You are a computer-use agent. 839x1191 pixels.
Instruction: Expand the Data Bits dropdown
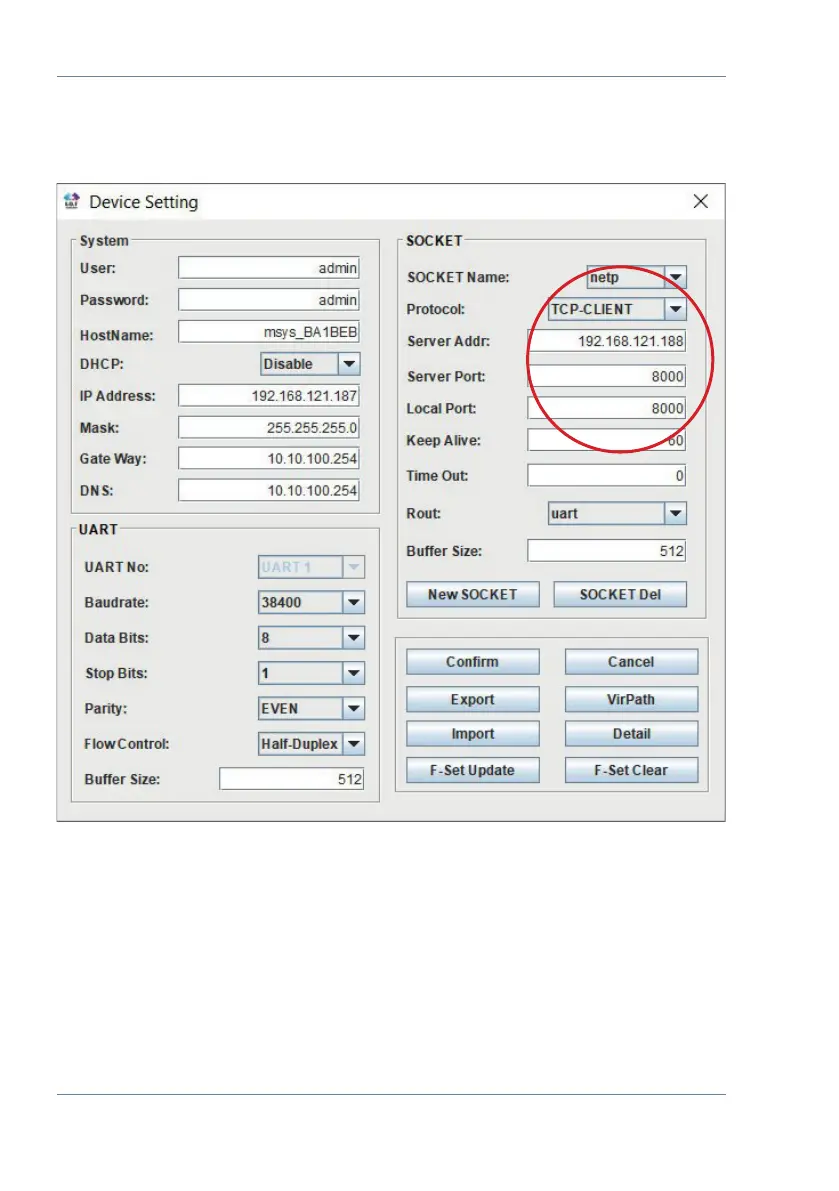coord(352,638)
